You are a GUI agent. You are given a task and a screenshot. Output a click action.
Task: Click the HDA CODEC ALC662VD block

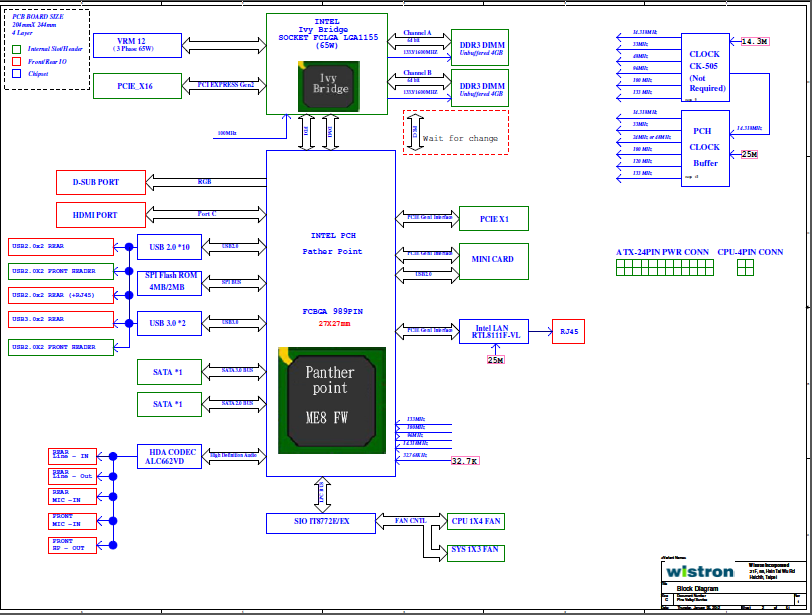[169, 456]
